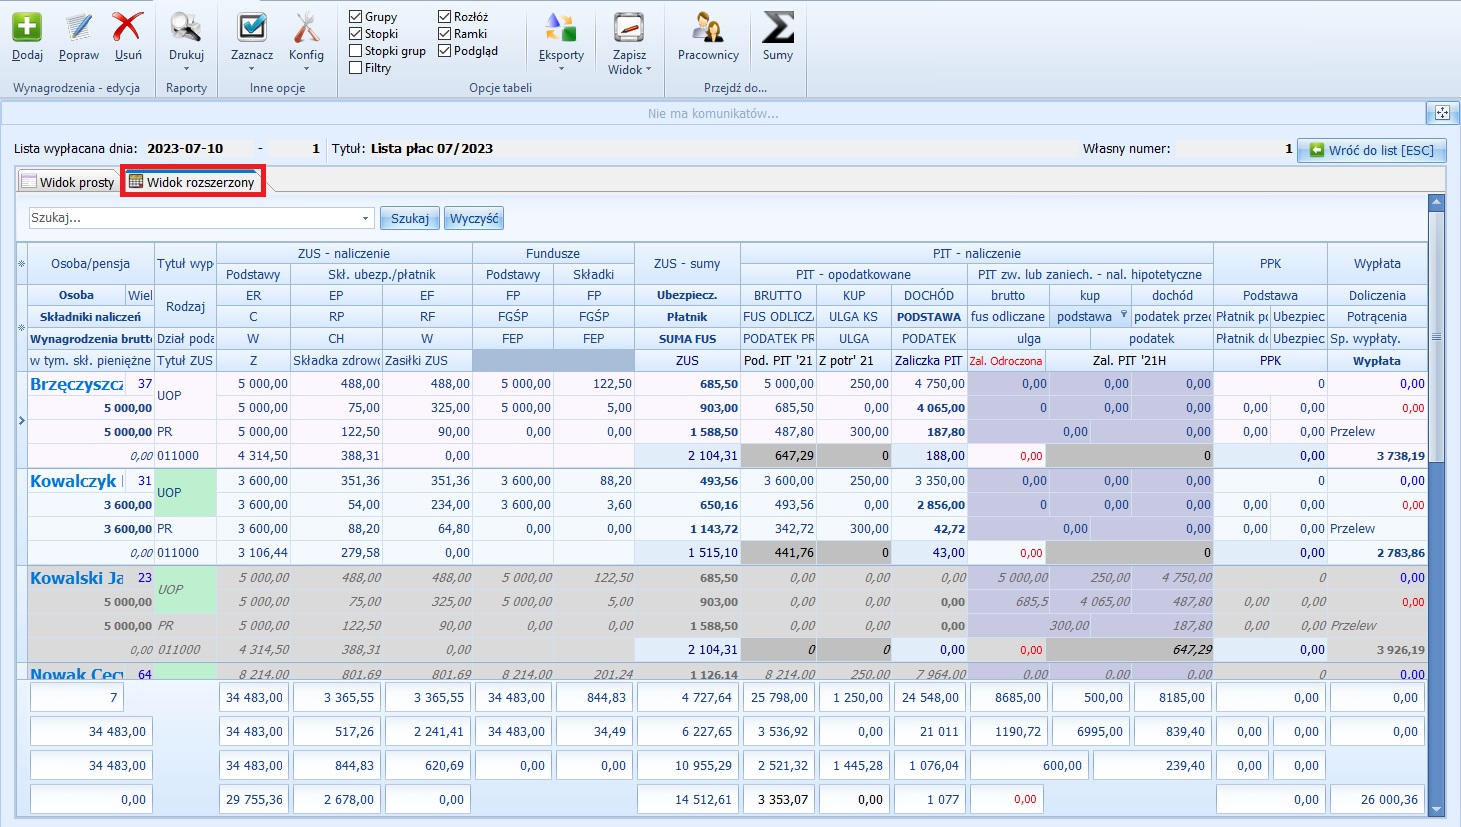1461x827 pixels.
Task: Click the Zal. Odroczona red header cell
Action: 1006,361
